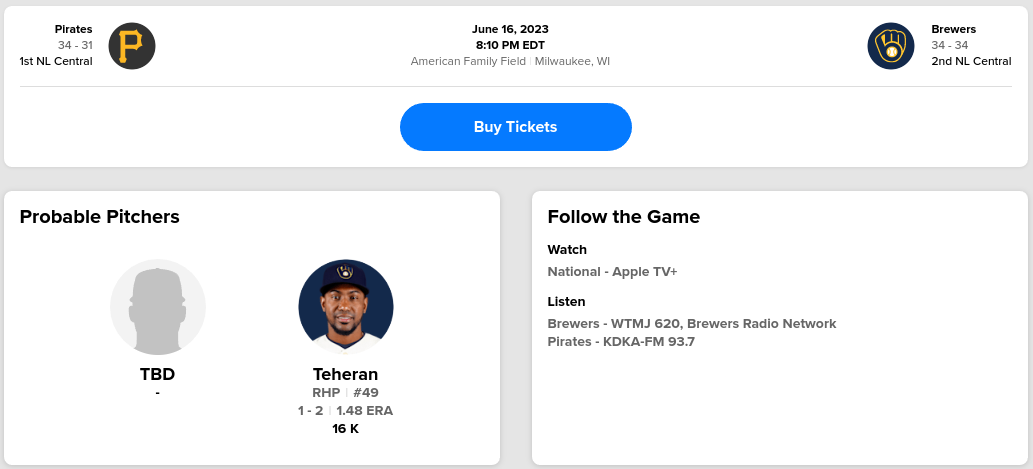Click the TBD pitcher silhouette avatar
The height and width of the screenshot is (469, 1033).
(158, 307)
